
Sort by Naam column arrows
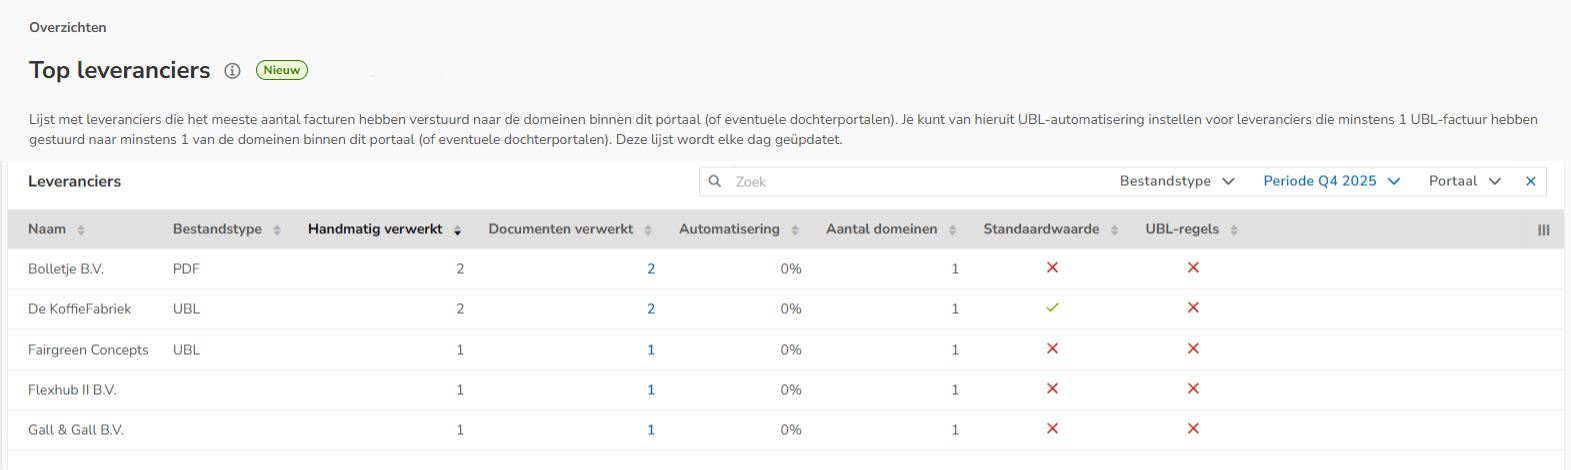81,230
